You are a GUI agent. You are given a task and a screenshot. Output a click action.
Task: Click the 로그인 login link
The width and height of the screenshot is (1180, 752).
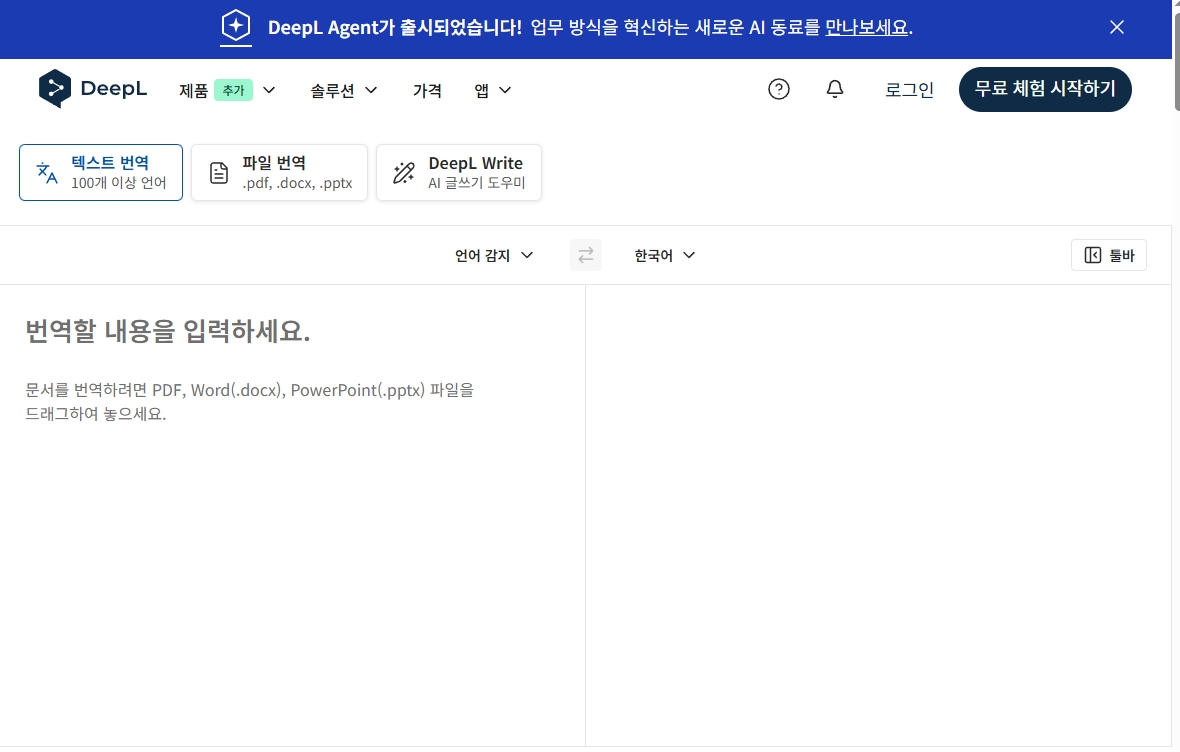[909, 90]
